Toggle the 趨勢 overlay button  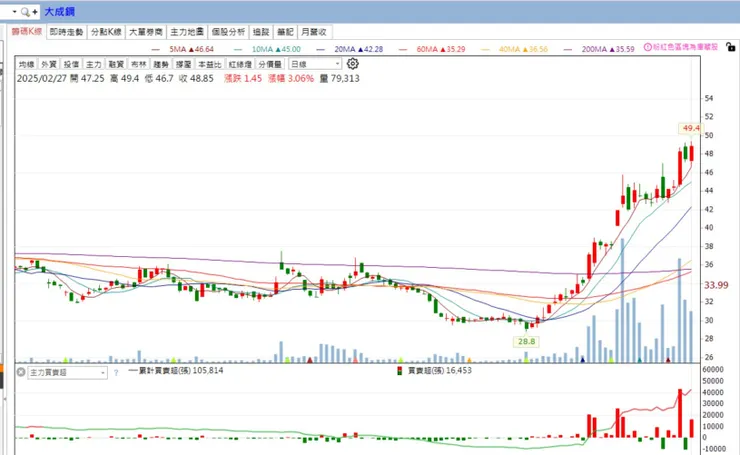[x=161, y=64]
